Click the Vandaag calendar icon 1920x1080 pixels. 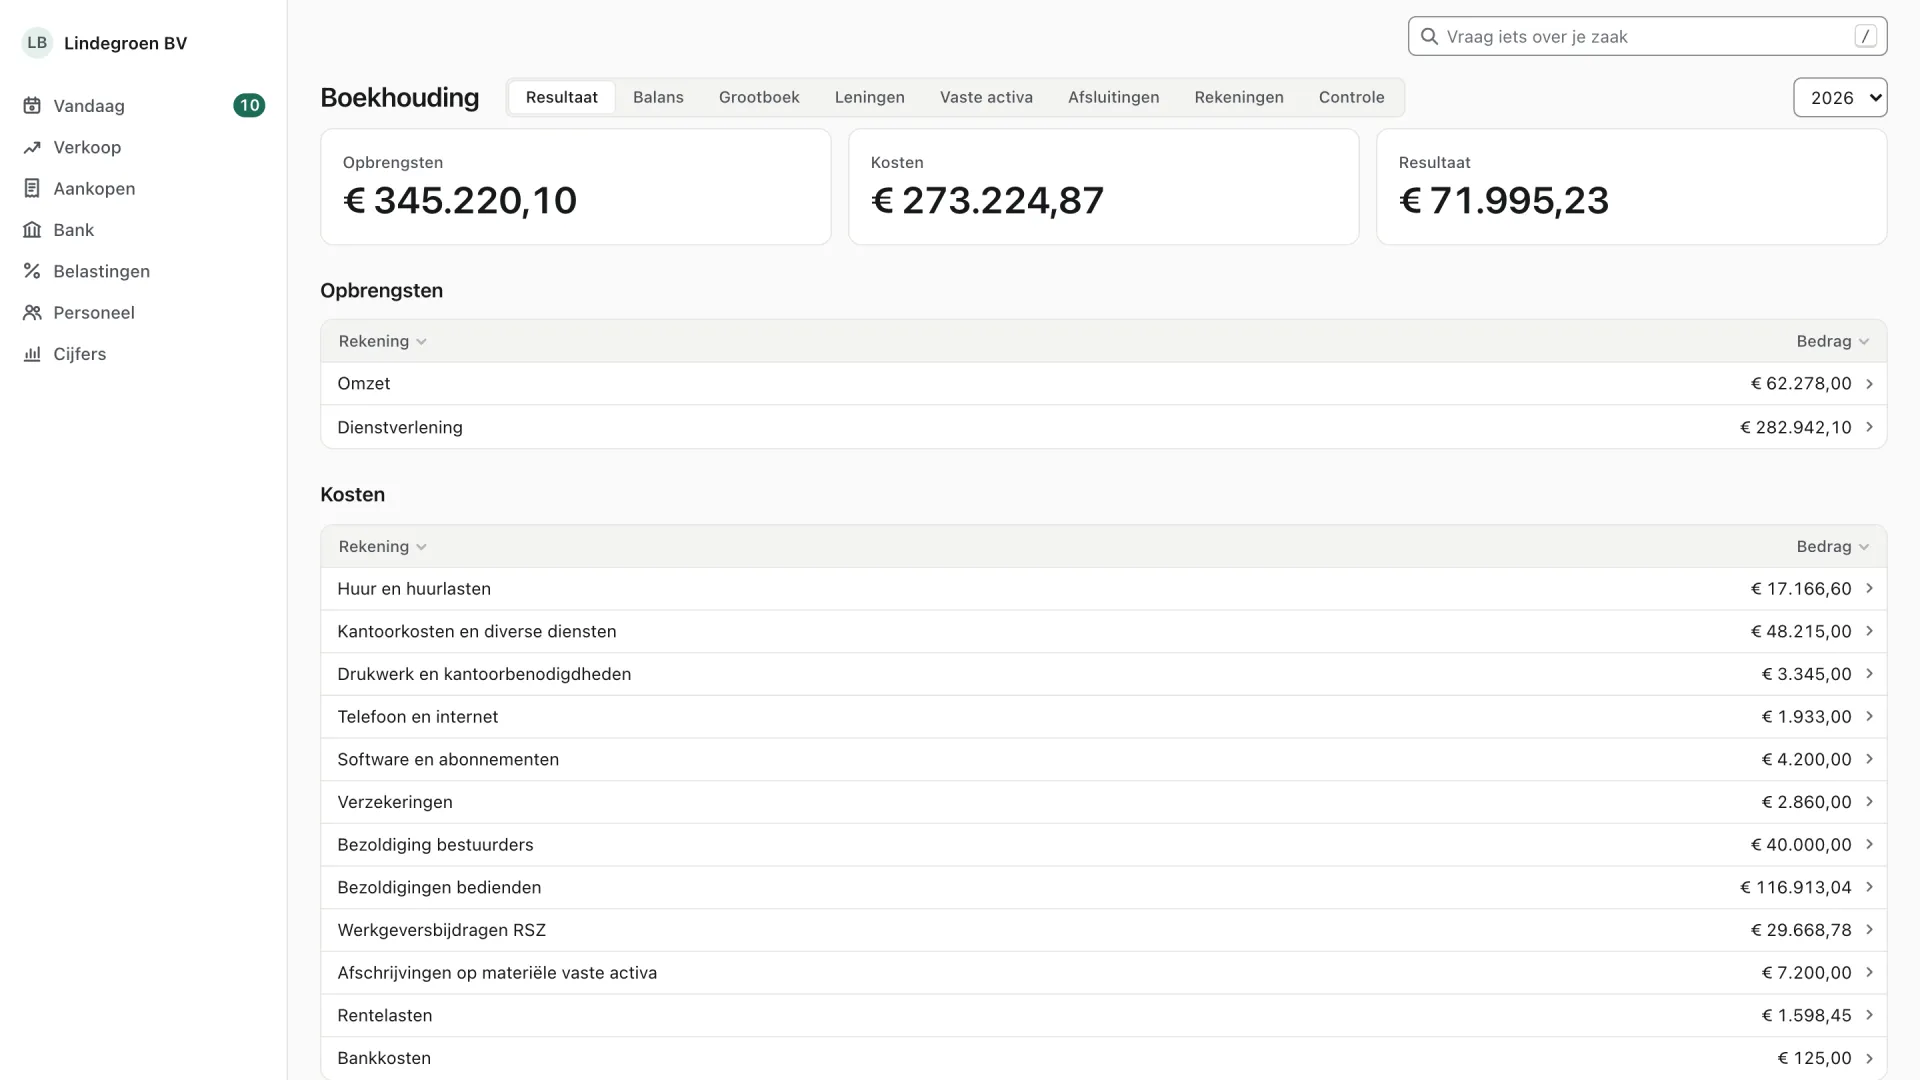[x=32, y=106]
